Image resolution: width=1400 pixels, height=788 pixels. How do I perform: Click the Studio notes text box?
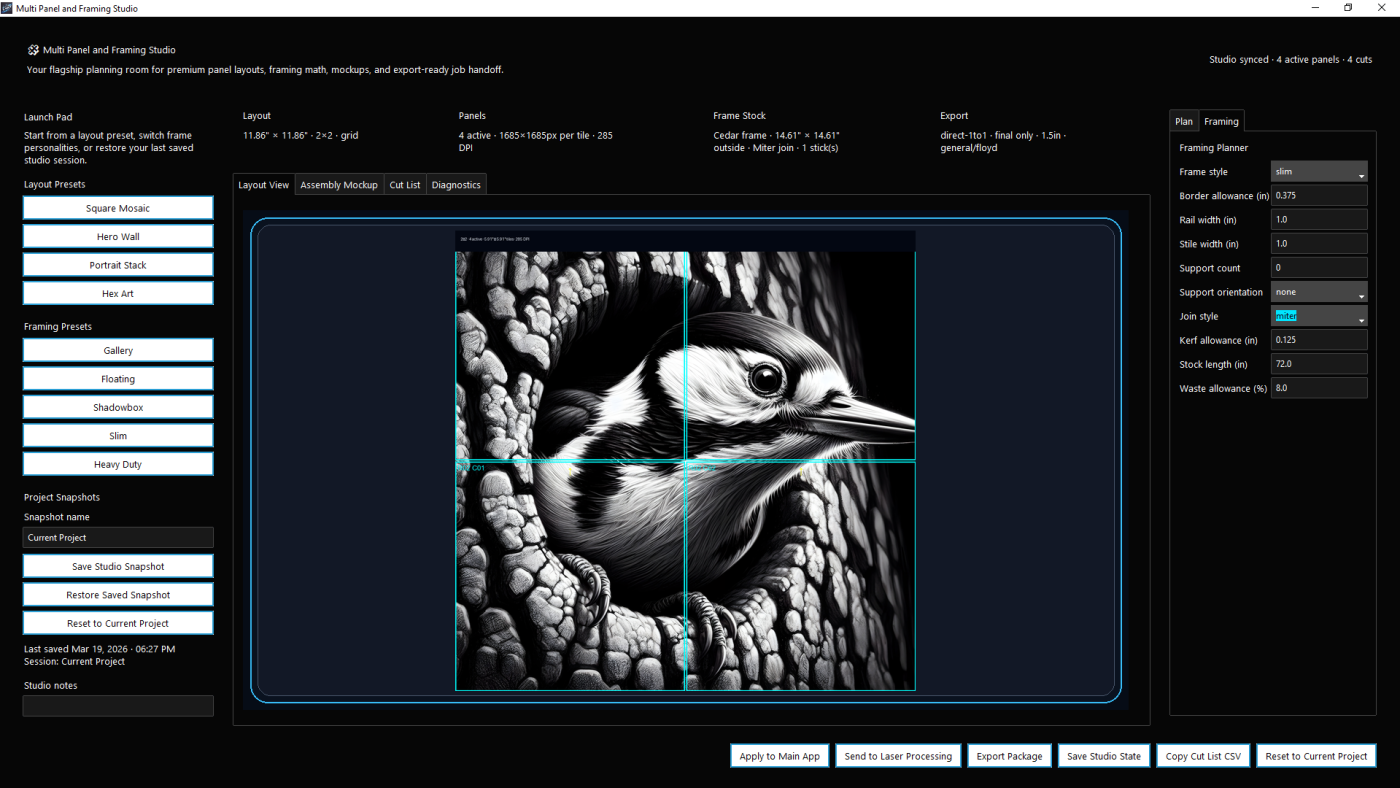(x=118, y=706)
